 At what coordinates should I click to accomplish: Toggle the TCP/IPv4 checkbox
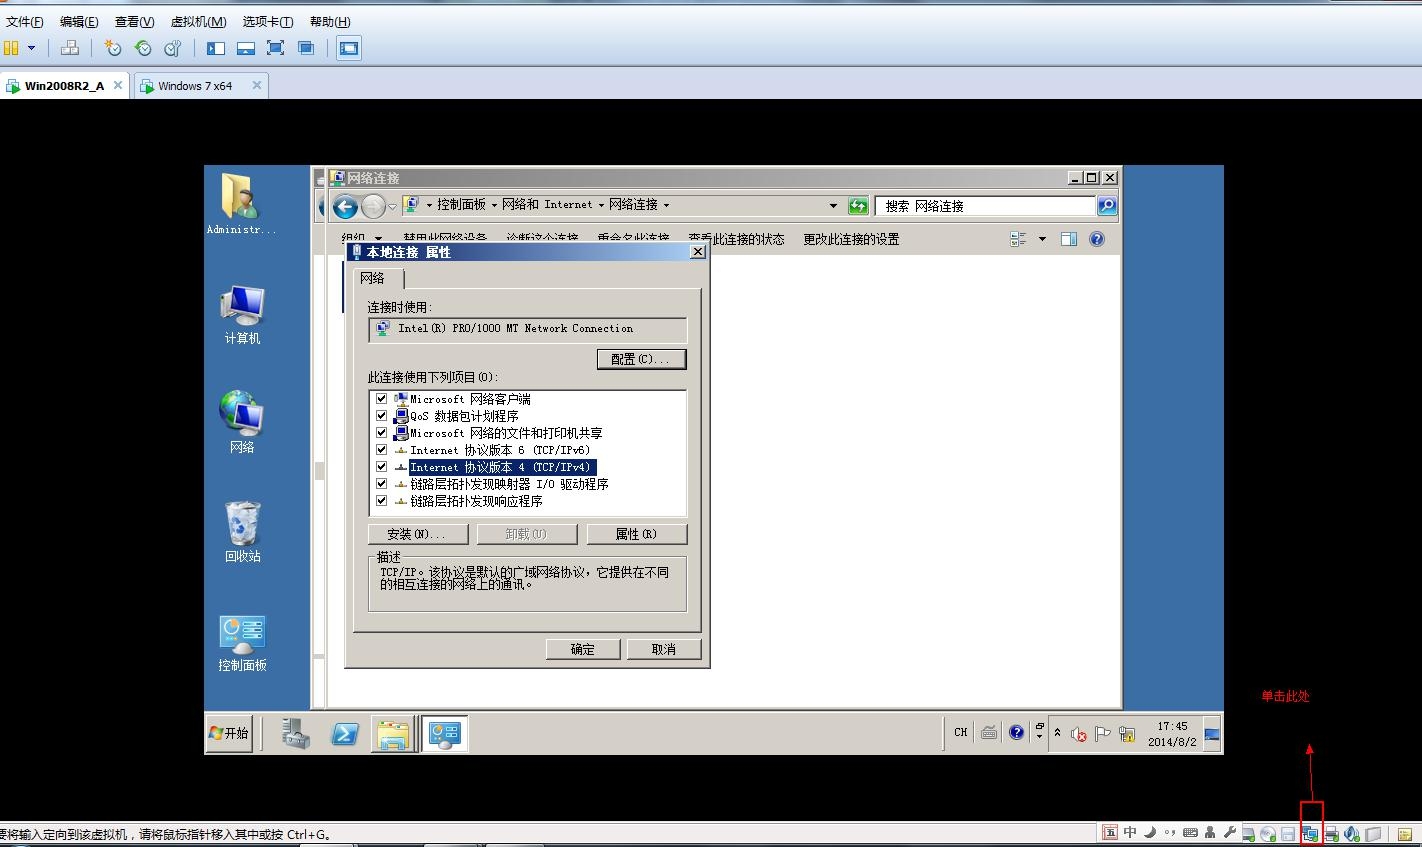point(381,467)
